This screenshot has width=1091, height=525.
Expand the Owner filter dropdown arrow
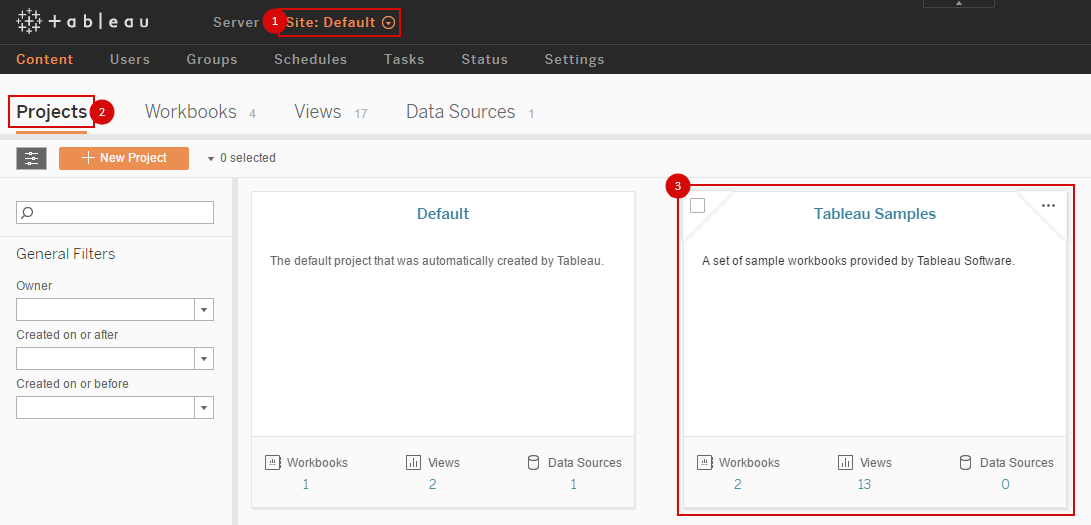(x=204, y=309)
